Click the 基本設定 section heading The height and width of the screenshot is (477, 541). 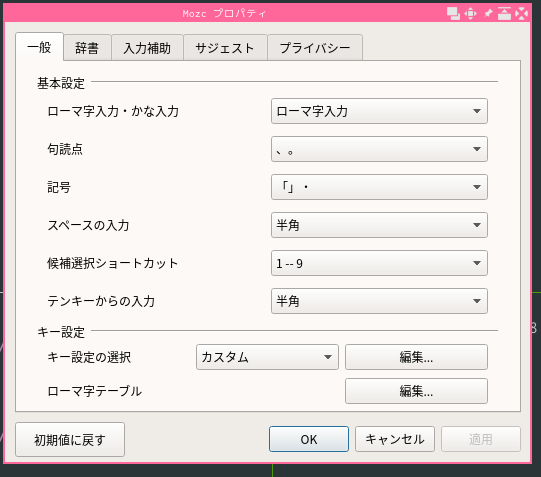(x=61, y=83)
